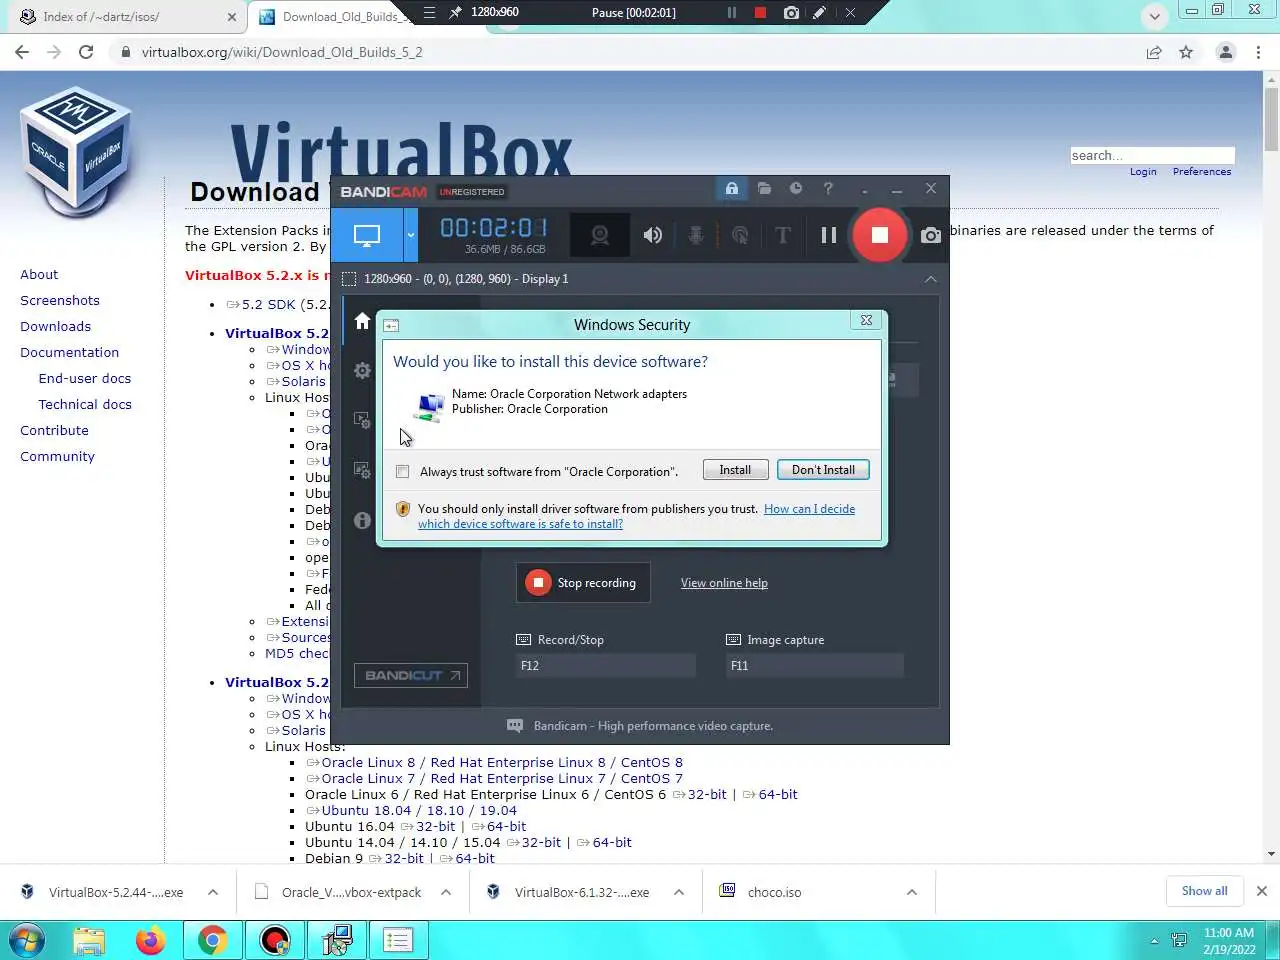Open Bandicam from the taskbar
The height and width of the screenshot is (960, 1280).
pos(274,940)
